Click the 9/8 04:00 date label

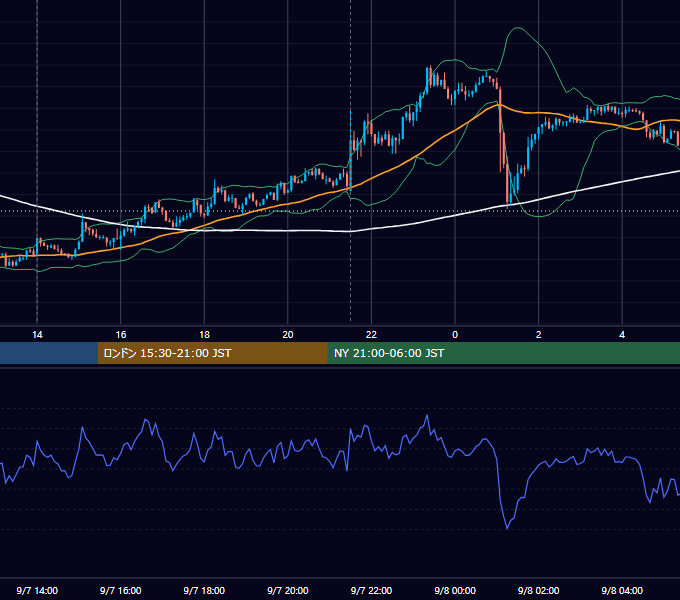(x=622, y=590)
